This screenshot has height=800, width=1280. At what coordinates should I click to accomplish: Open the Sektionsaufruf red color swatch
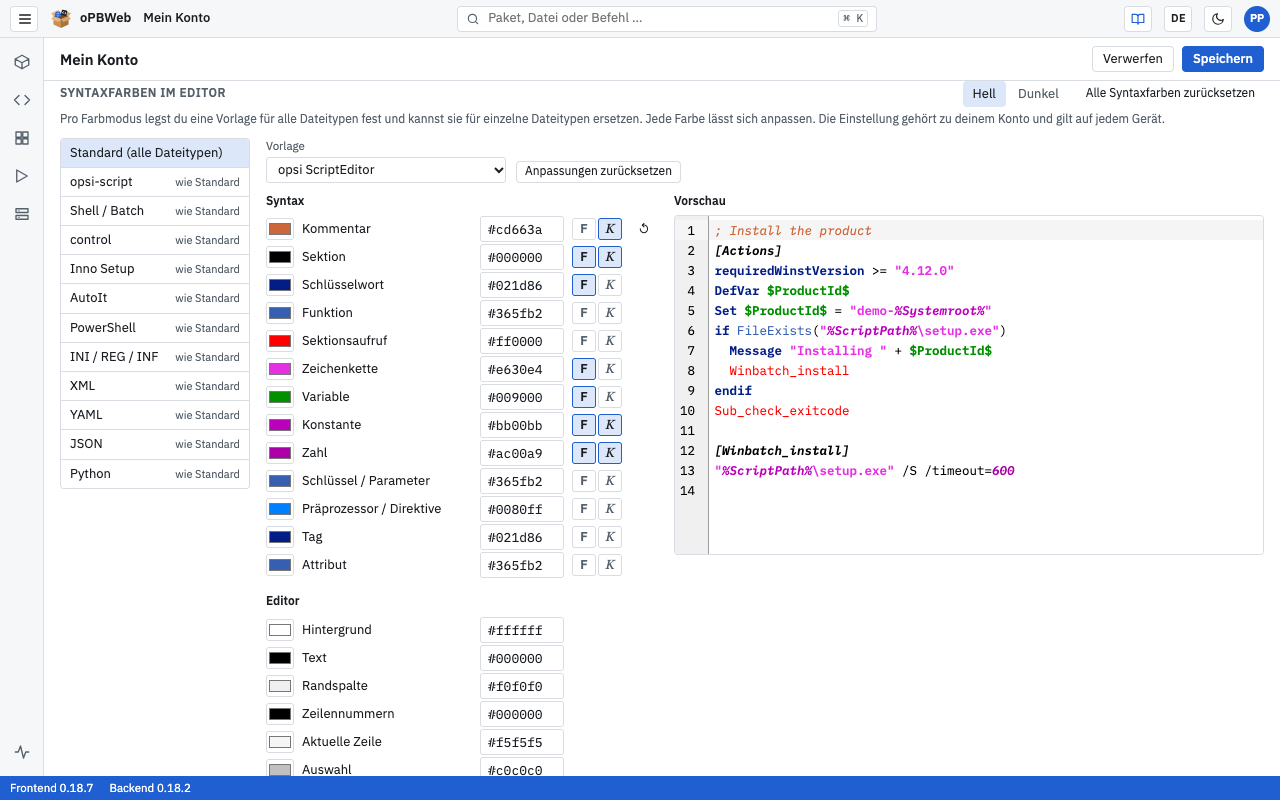coord(280,341)
